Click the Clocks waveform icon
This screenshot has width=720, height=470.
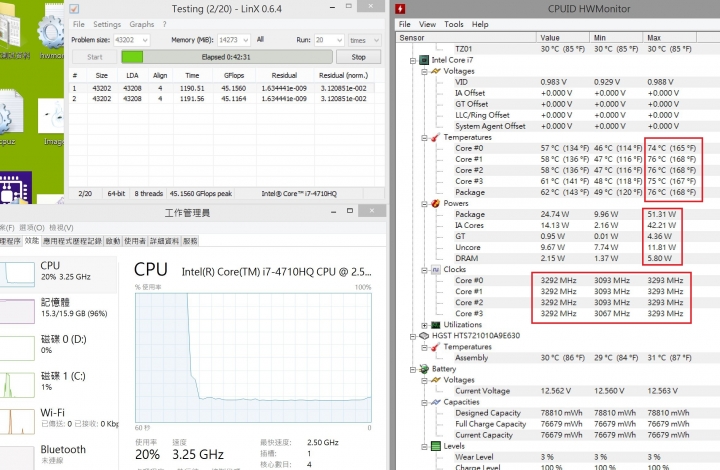[435, 269]
